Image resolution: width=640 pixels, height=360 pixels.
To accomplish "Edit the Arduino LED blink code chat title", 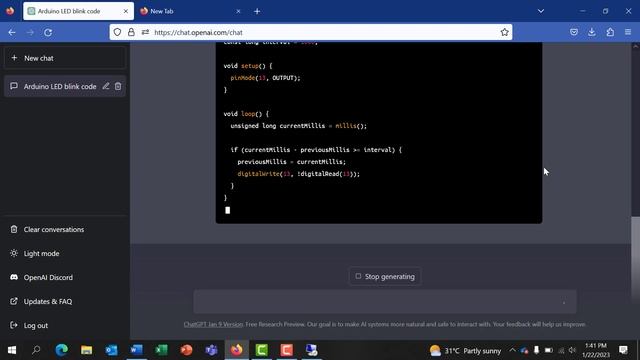I will click(106, 86).
